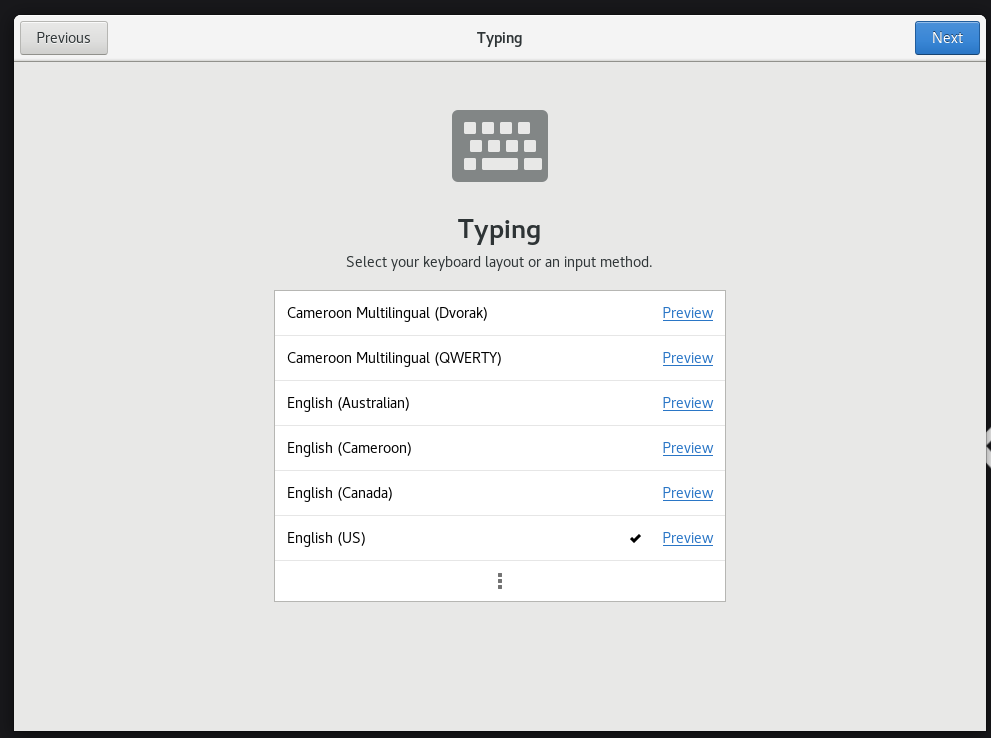991x738 pixels.
Task: Select the English (US) layout row
Action: (326, 538)
